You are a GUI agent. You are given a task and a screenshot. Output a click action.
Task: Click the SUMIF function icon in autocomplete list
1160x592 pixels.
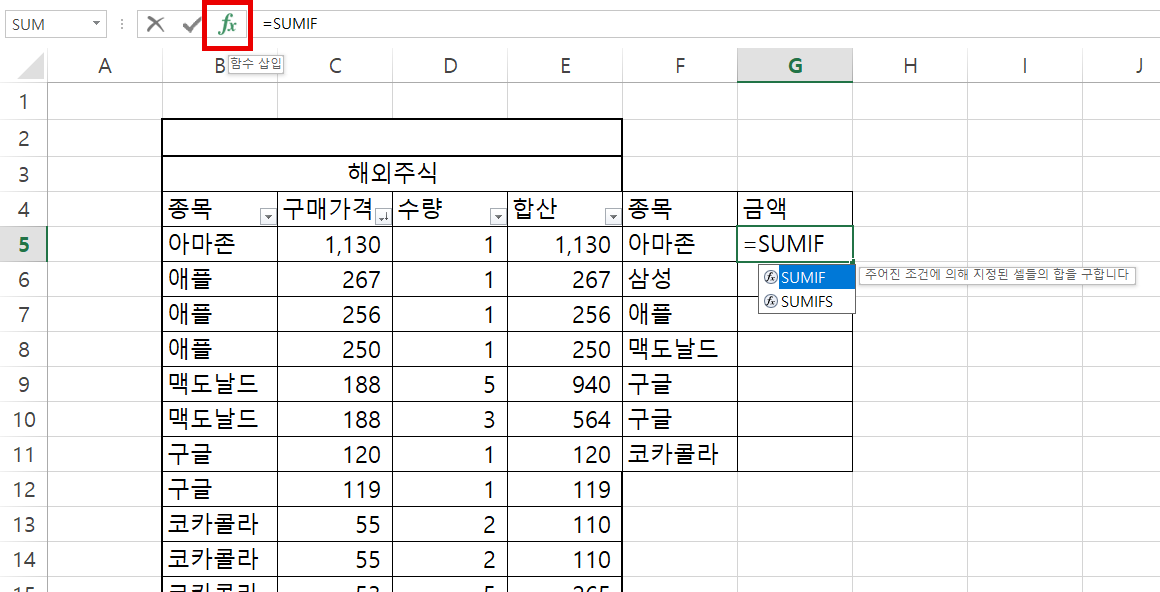(770, 278)
